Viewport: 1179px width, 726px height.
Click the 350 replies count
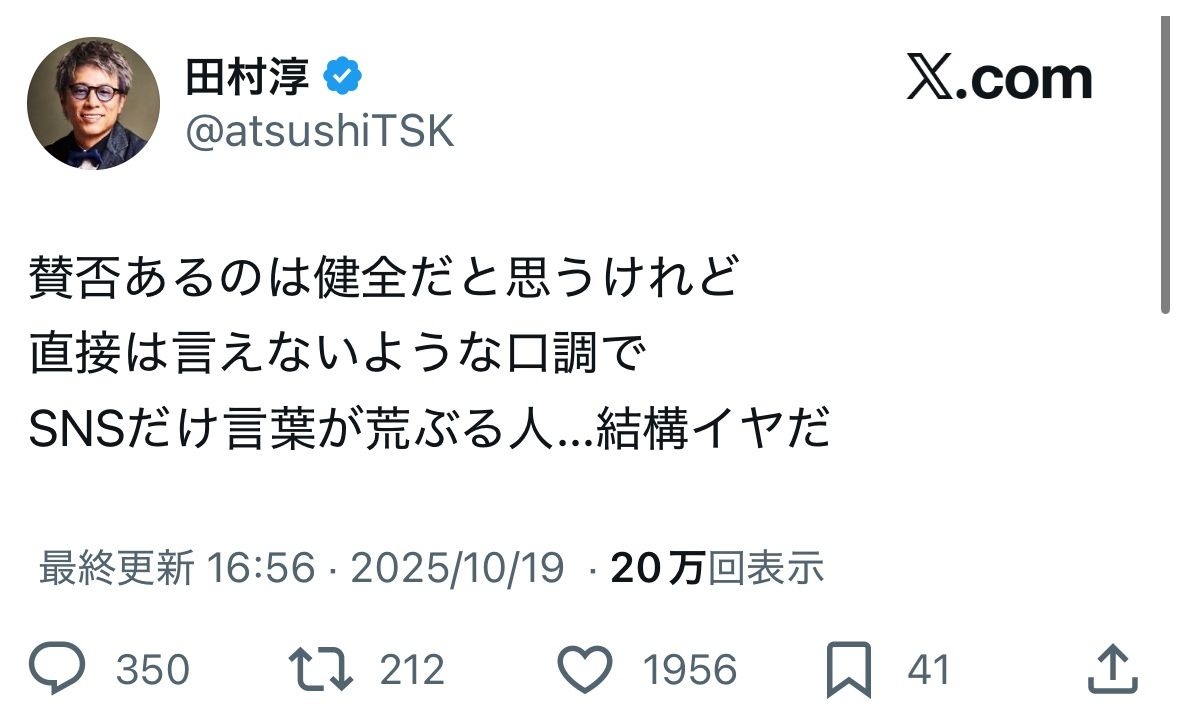(x=152, y=670)
